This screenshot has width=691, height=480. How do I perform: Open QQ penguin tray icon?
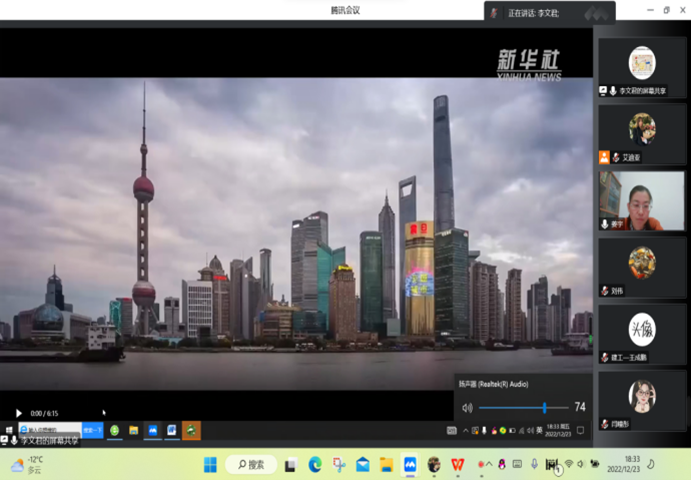(502, 464)
